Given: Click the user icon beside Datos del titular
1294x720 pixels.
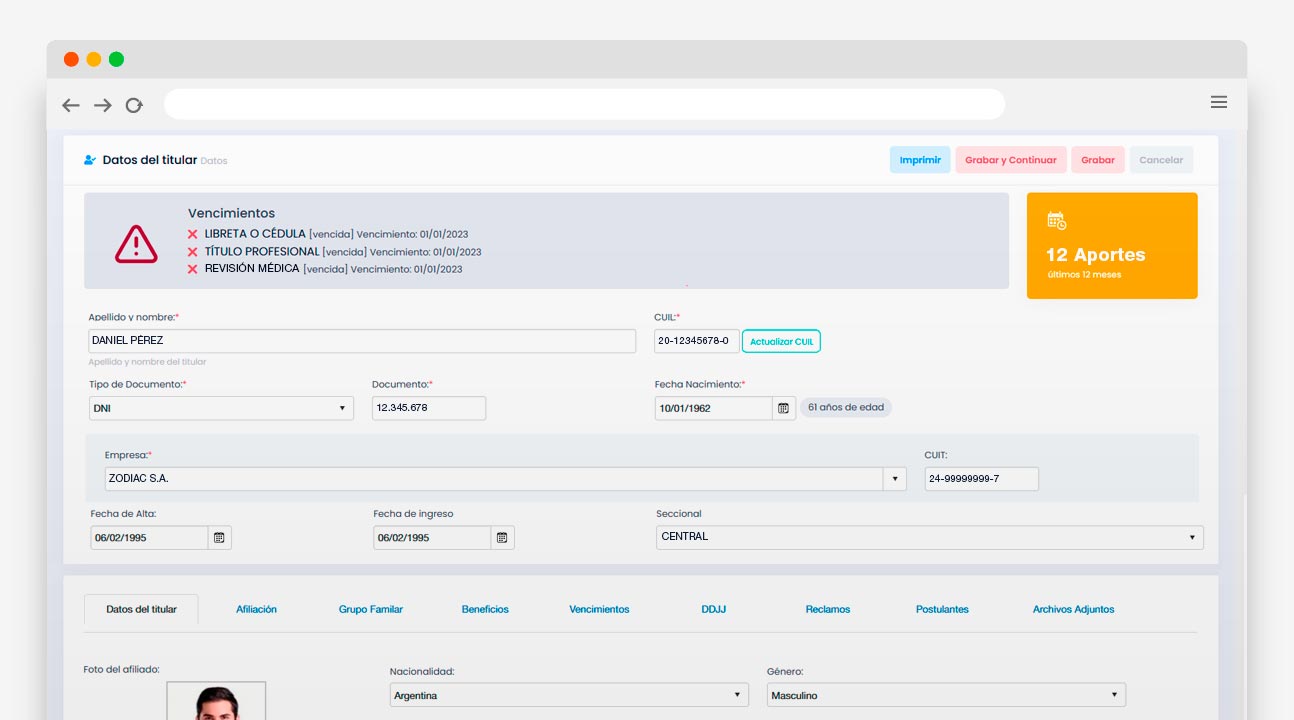Looking at the screenshot, I should coord(90,160).
